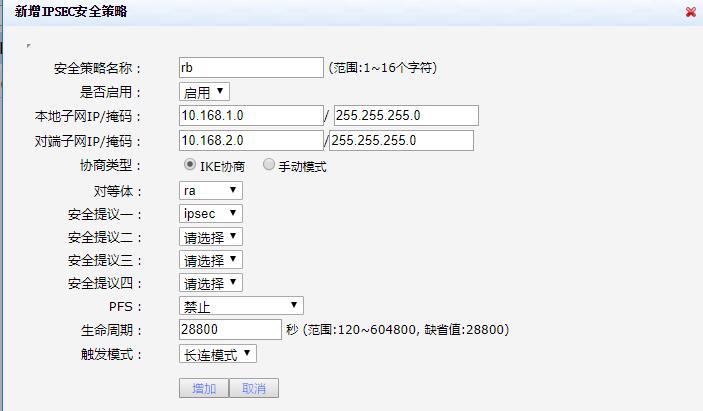The image size is (703, 411).
Task: Click the 取消 button
Action: click(x=254, y=388)
